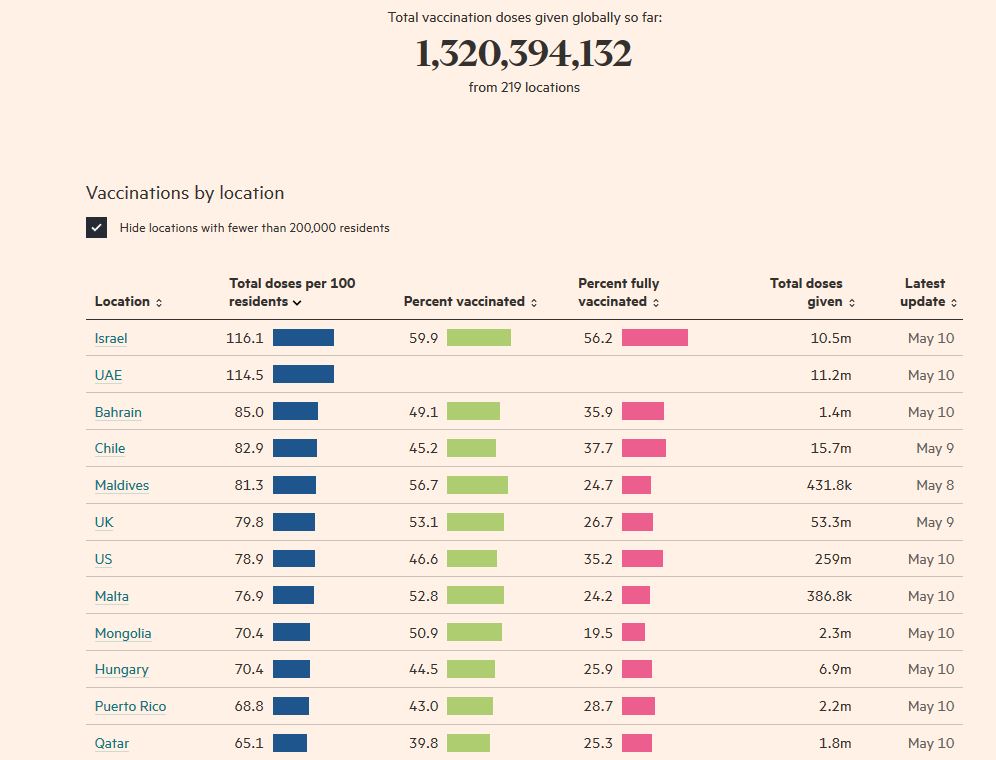Click the Mongolia link

(123, 633)
